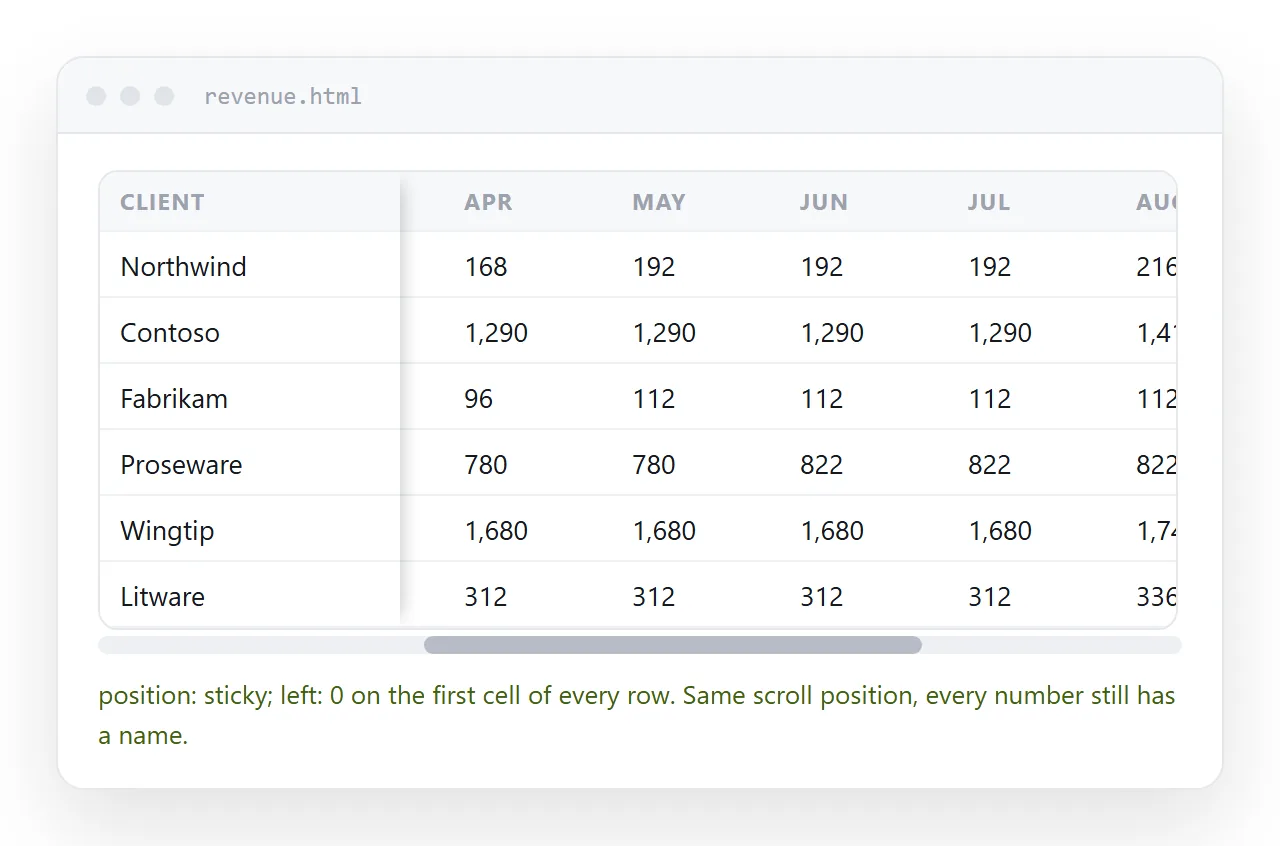This screenshot has width=1280, height=846.
Task: Click the revenue.html window title
Action: pyautogui.click(x=283, y=96)
